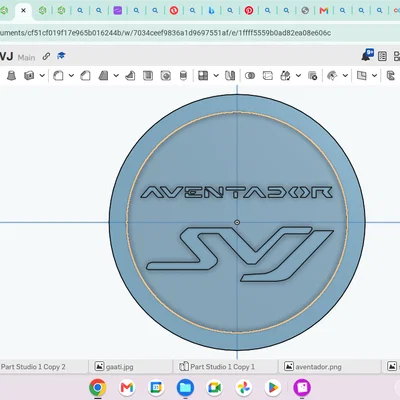The height and width of the screenshot is (400, 400).
Task: Close the active browser tab
Action: pos(23,11)
